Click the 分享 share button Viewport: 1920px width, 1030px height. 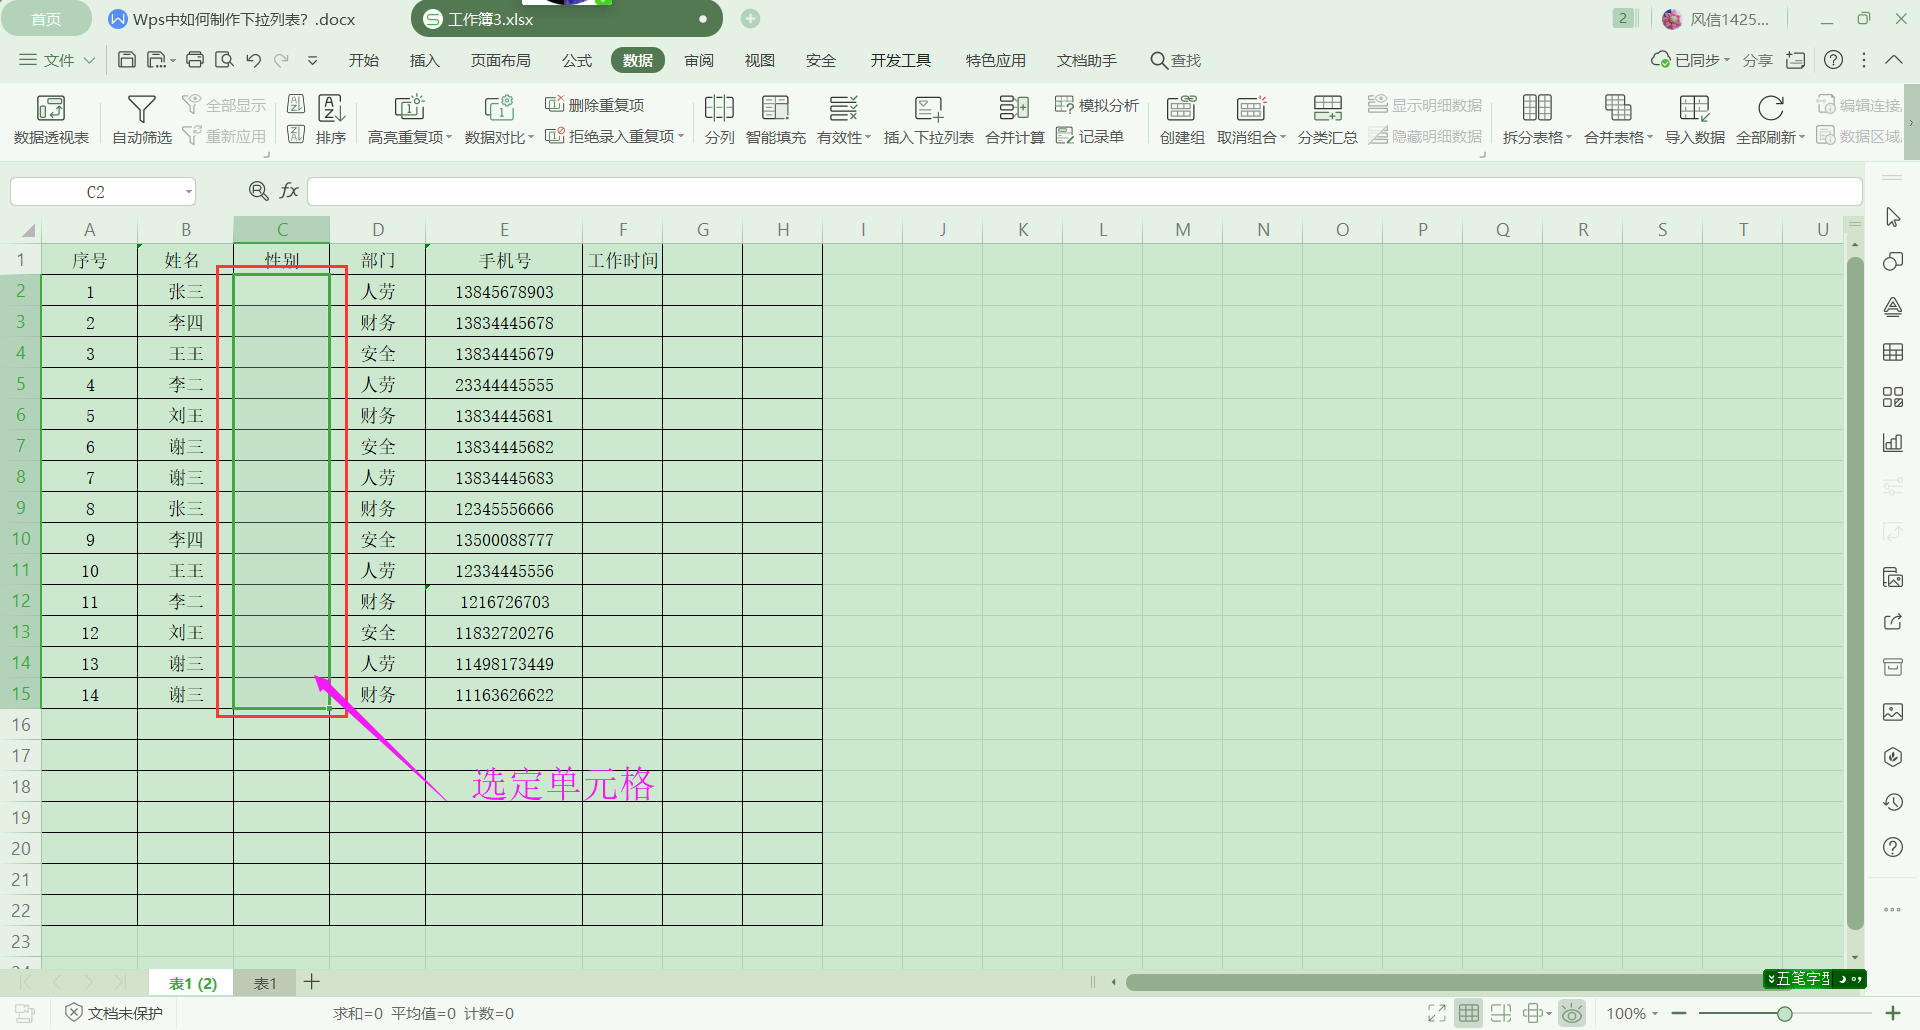click(x=1757, y=60)
